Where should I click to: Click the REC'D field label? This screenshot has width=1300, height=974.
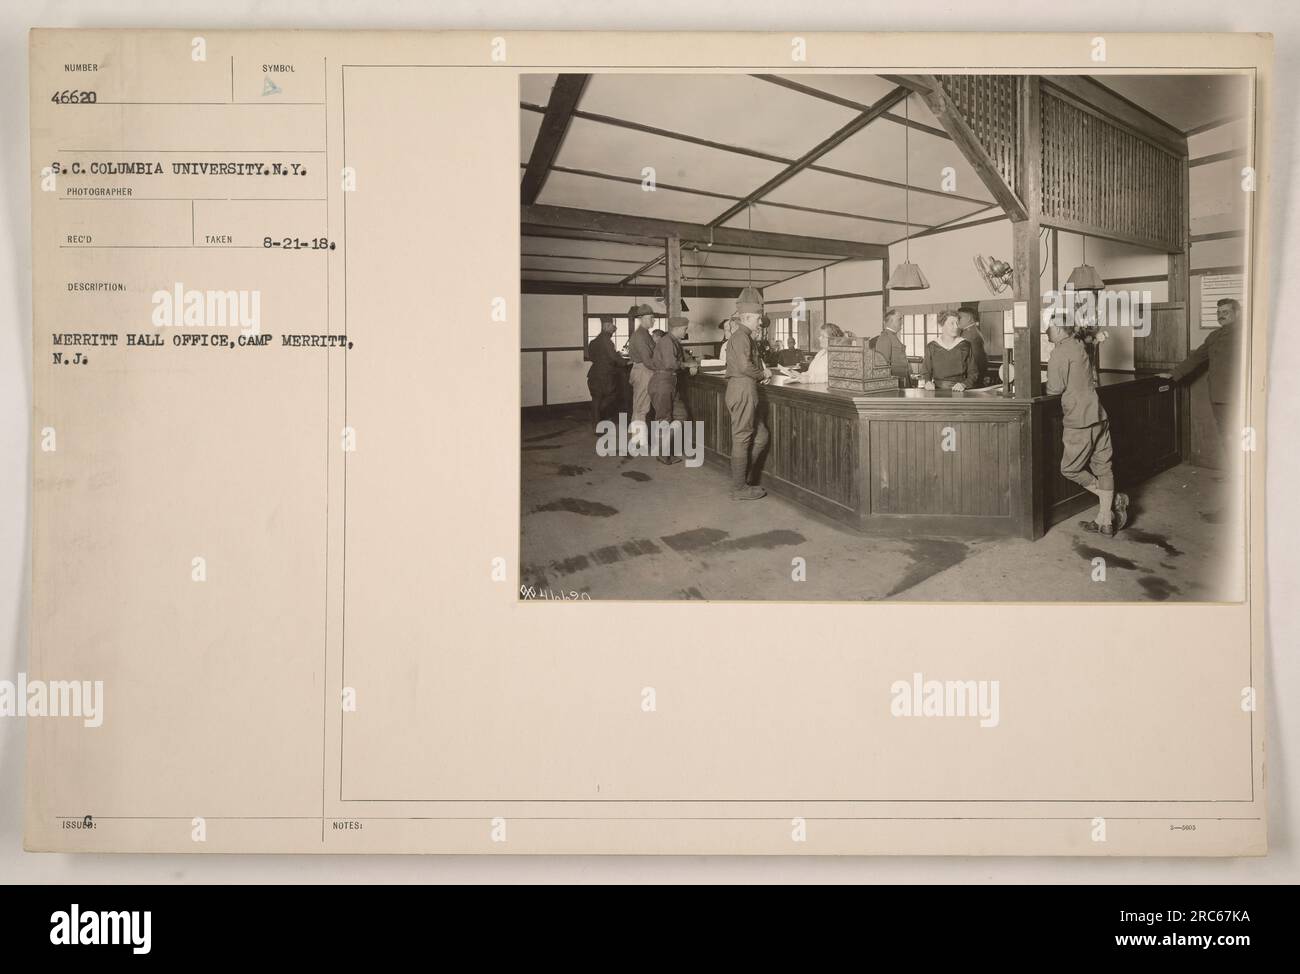point(81,240)
